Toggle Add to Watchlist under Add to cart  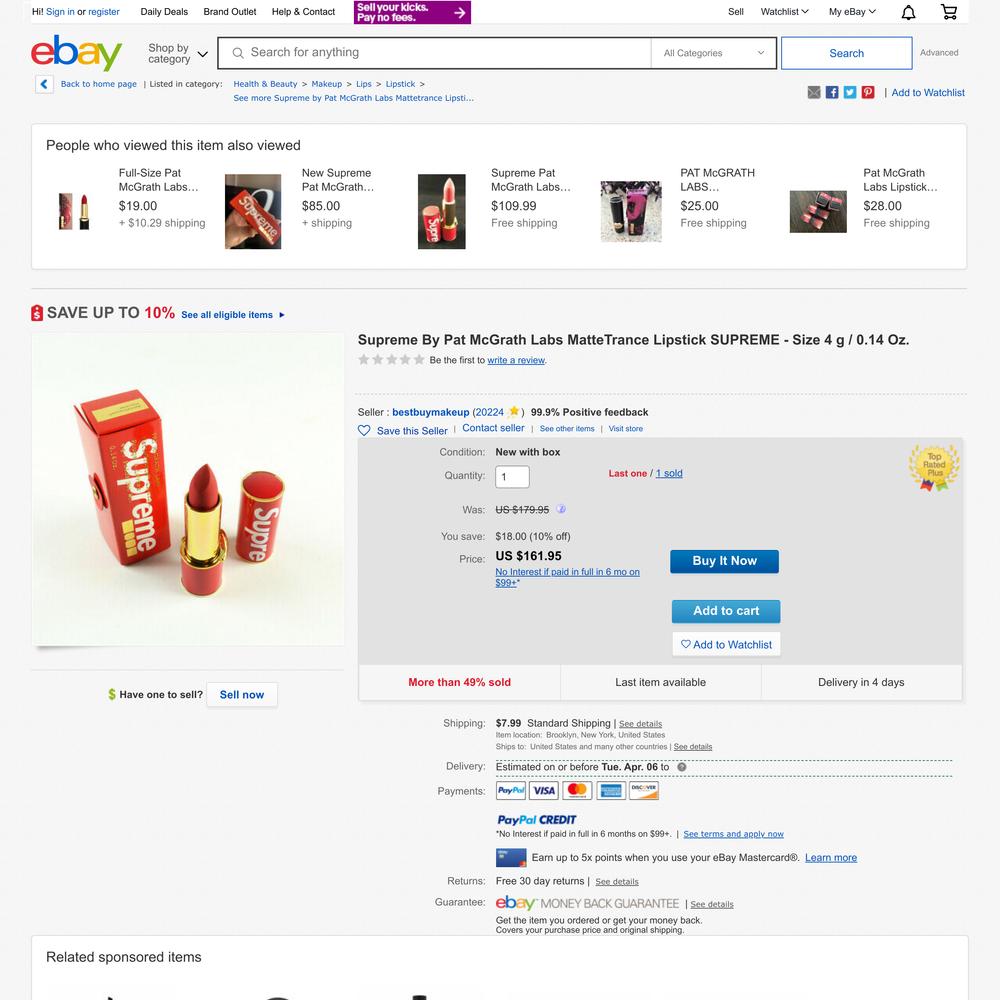pos(726,644)
